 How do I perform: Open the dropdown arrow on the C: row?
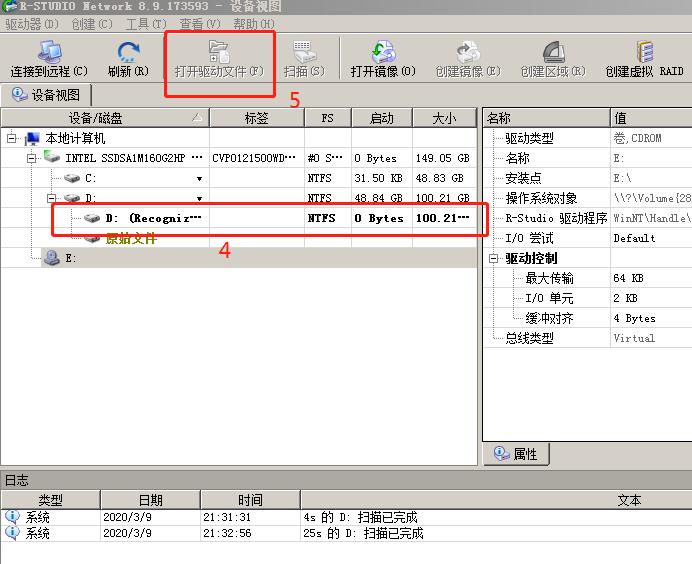click(x=199, y=179)
